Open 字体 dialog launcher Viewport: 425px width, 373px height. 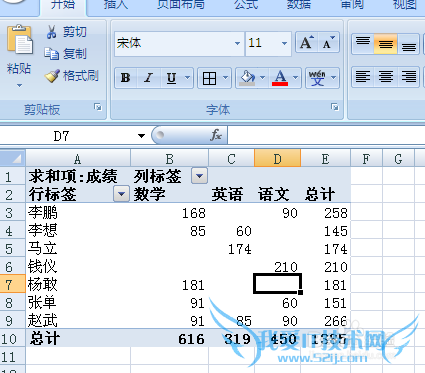pyautogui.click(x=335, y=107)
